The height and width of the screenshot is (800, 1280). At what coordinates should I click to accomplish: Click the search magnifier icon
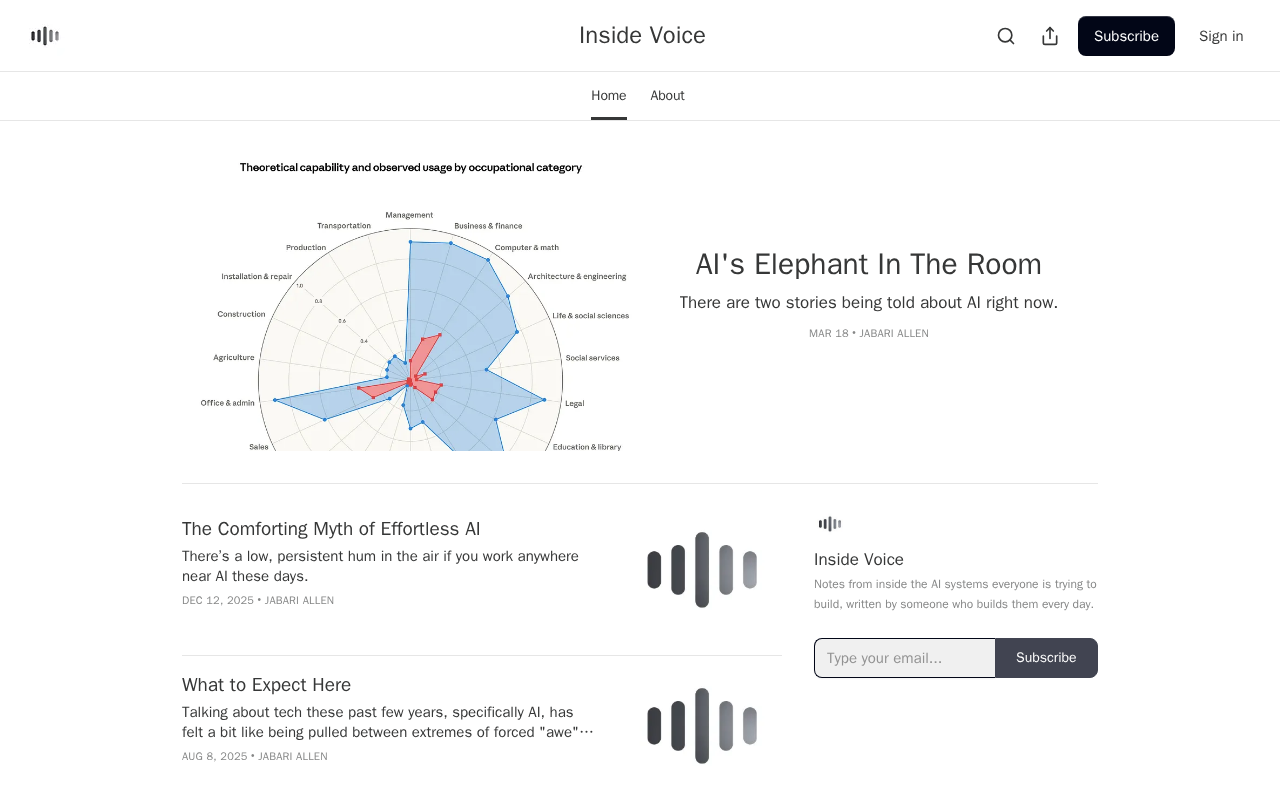coord(1006,36)
